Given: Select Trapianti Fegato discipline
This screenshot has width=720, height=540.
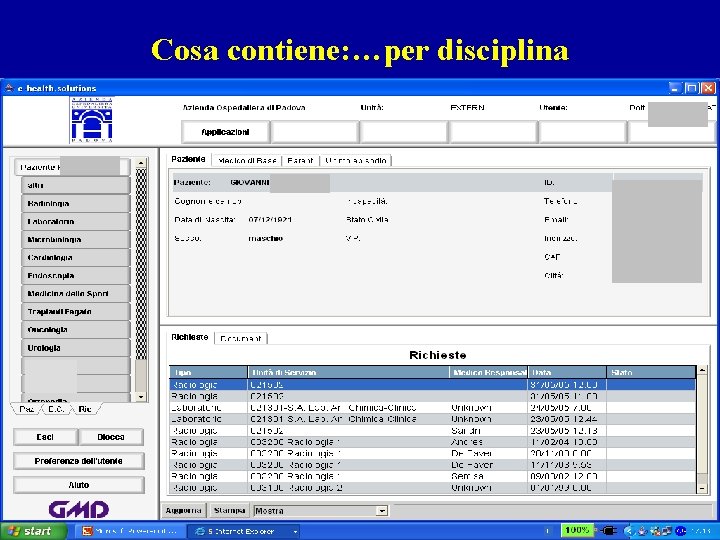Looking at the screenshot, I should 76,312.
